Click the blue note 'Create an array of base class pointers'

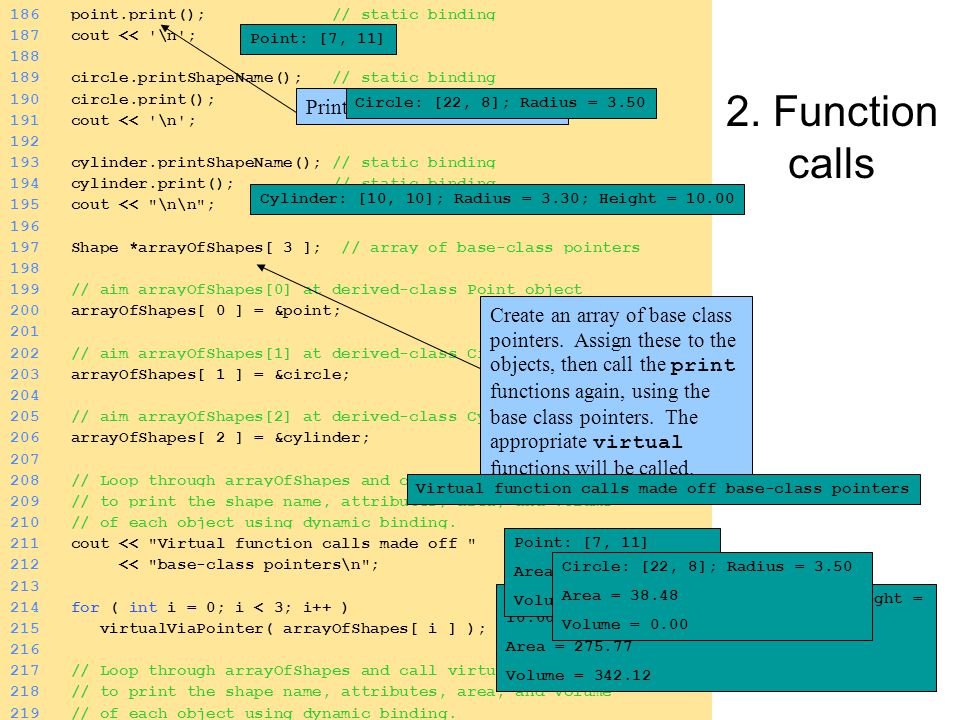coord(616,386)
